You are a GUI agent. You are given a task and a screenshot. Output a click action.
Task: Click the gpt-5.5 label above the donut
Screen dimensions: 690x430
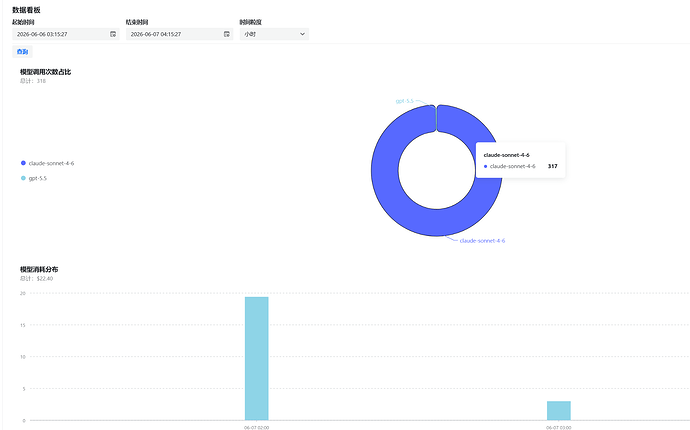tap(404, 101)
